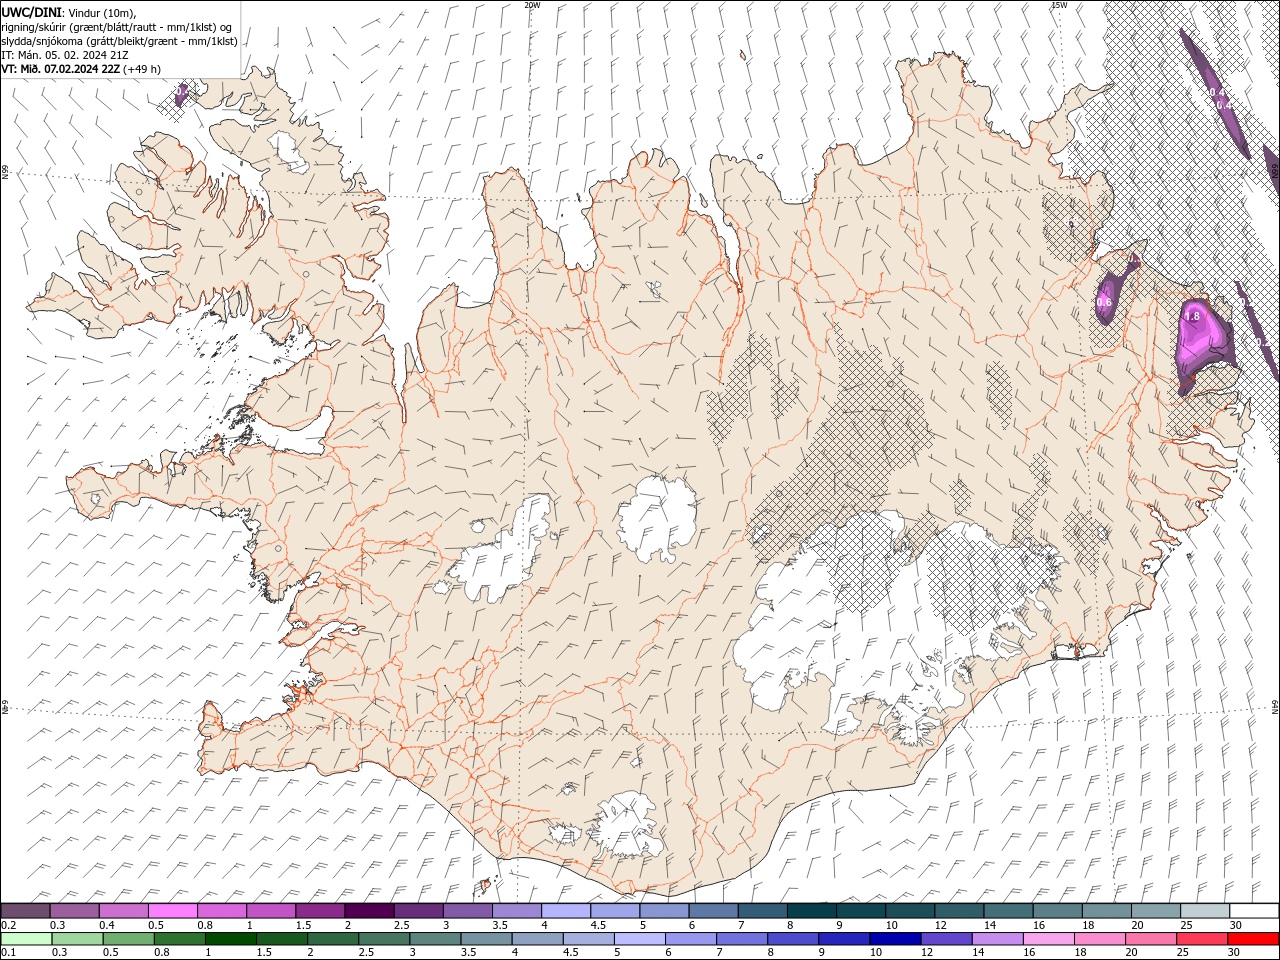This screenshot has height=960, width=1280.
Task: Select upper legend dark teal 8–9 swatch
Action: point(811,911)
